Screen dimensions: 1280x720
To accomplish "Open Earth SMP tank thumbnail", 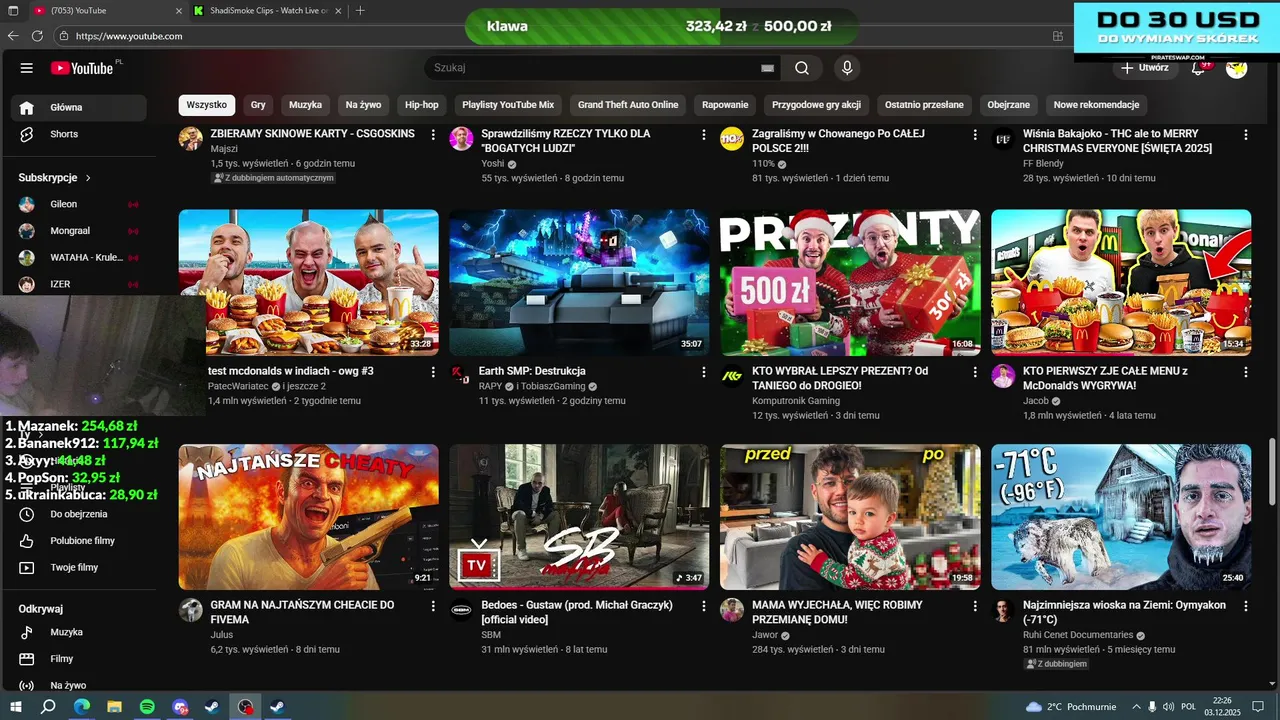I will [579, 282].
